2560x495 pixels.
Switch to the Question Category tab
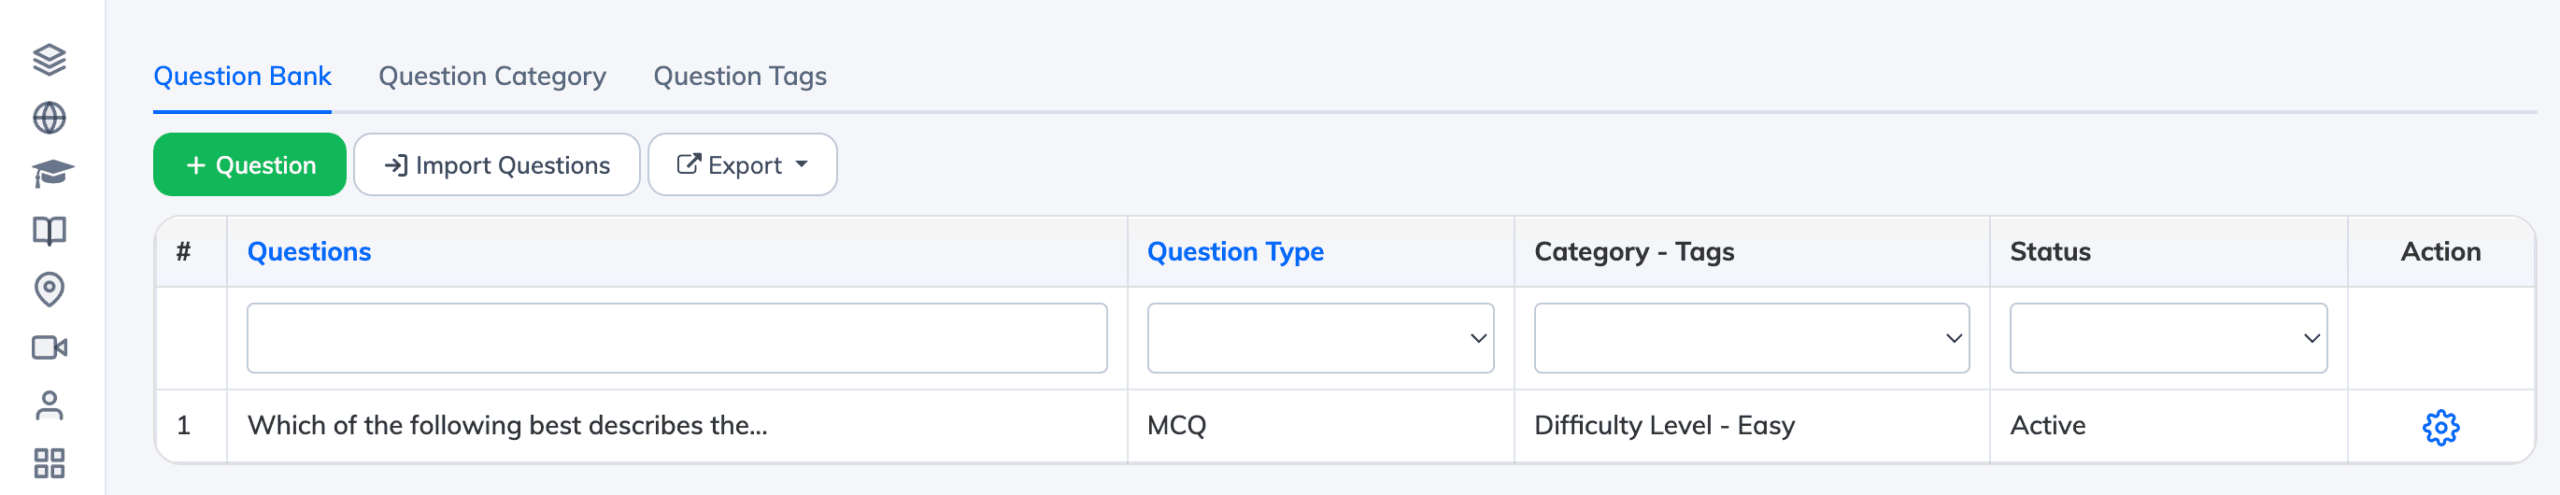[492, 77]
